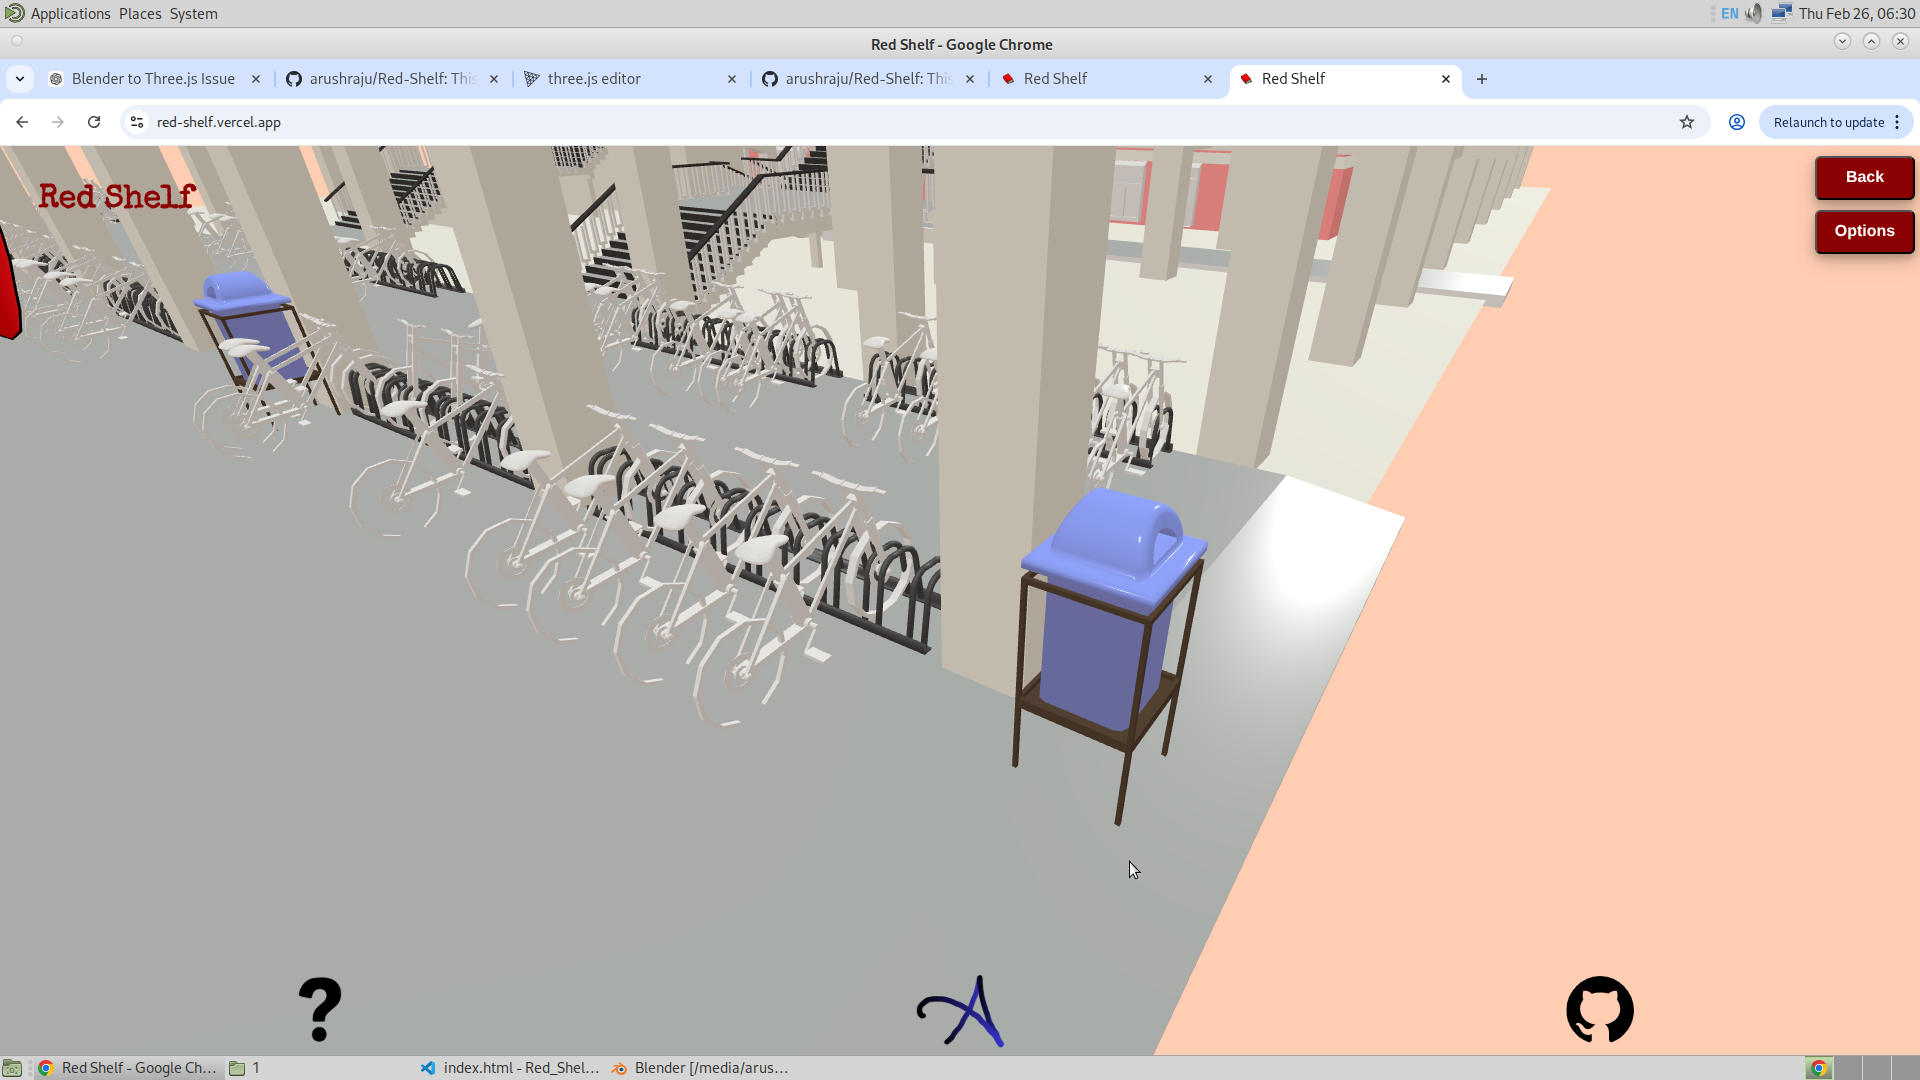Open Chrome's three-dot menu
1920x1080 pixels.
[1898, 121]
